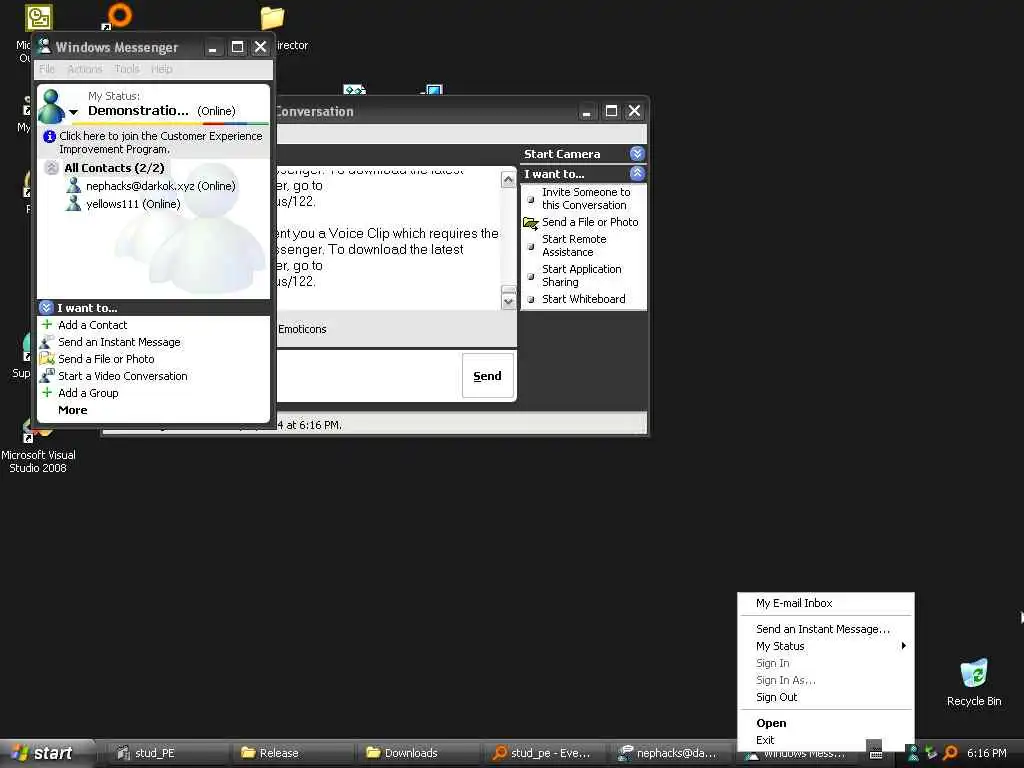
Task: Open the Tools menu in Messenger
Action: tap(127, 69)
